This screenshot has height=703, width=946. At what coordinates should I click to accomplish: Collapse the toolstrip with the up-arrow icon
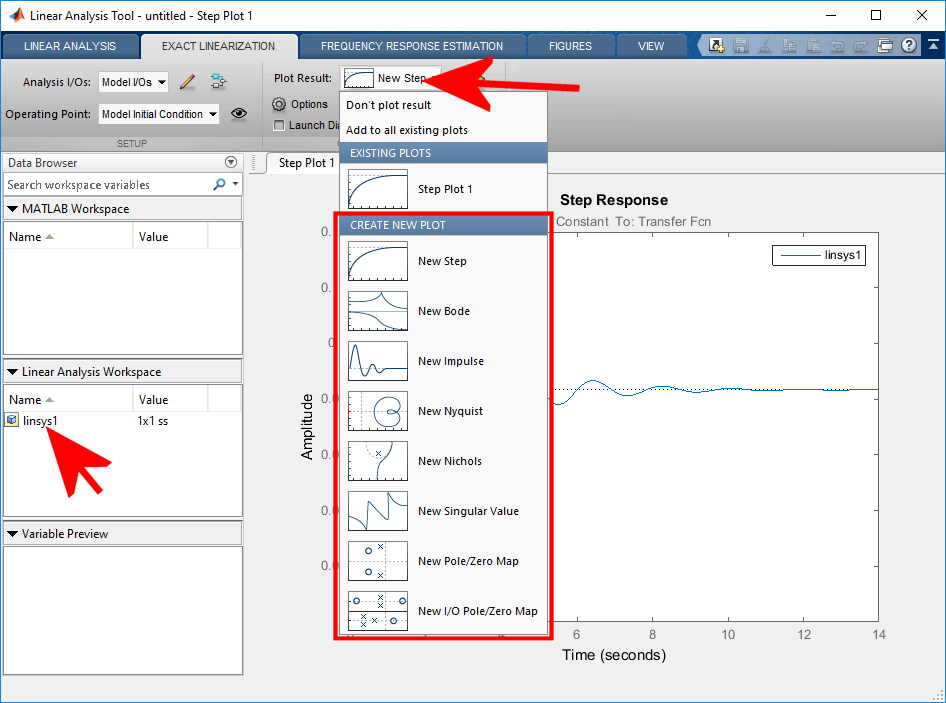[x=934, y=45]
